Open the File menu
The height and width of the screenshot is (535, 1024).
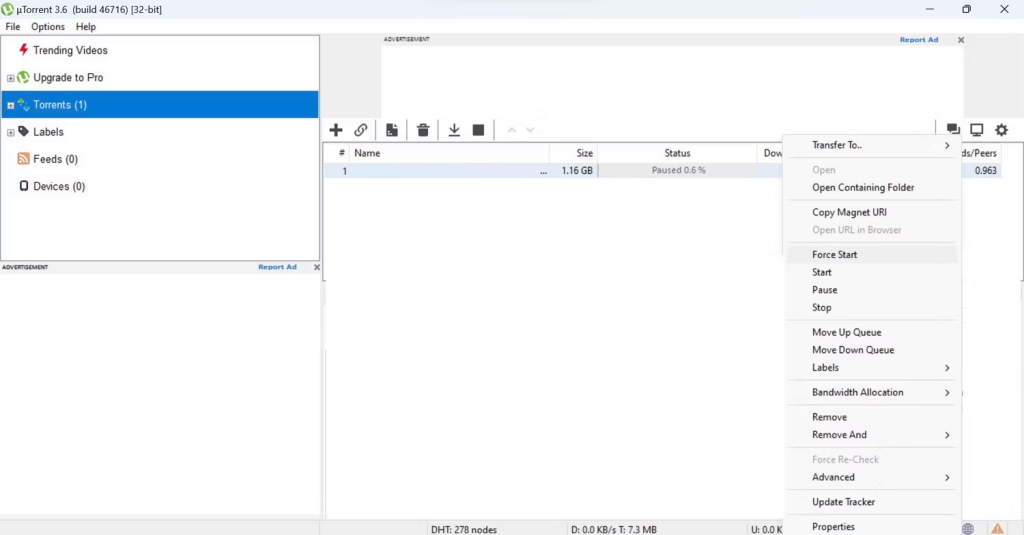(x=12, y=27)
